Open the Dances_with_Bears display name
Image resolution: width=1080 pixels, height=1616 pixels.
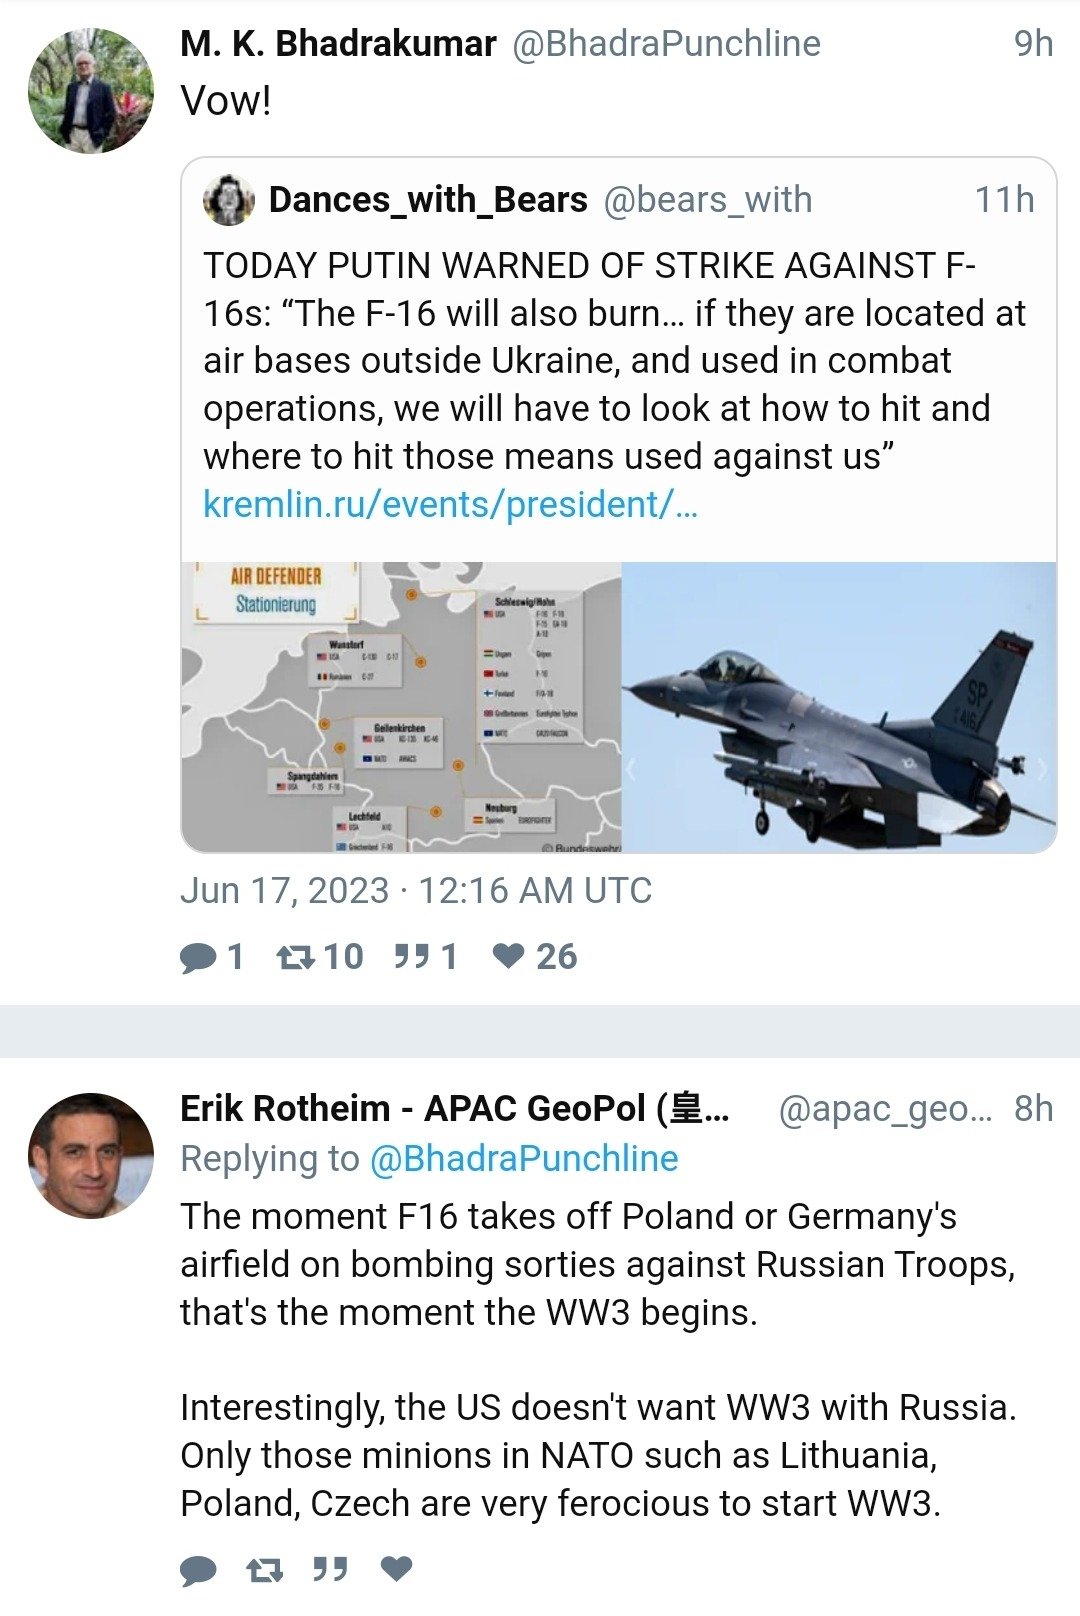[x=428, y=200]
